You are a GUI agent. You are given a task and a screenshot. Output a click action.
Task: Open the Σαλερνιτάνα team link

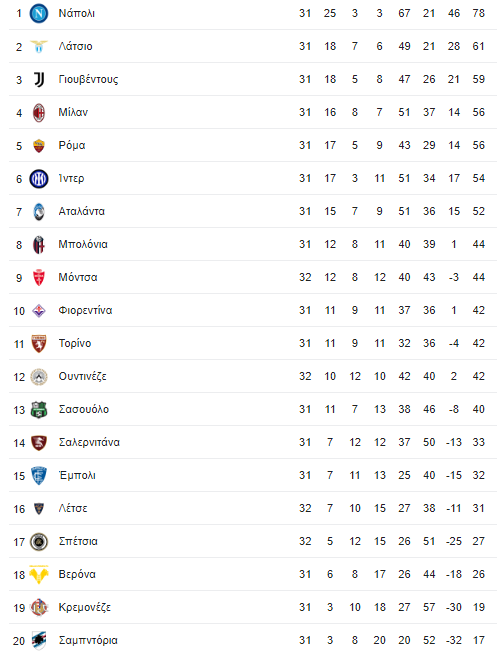(x=89, y=442)
